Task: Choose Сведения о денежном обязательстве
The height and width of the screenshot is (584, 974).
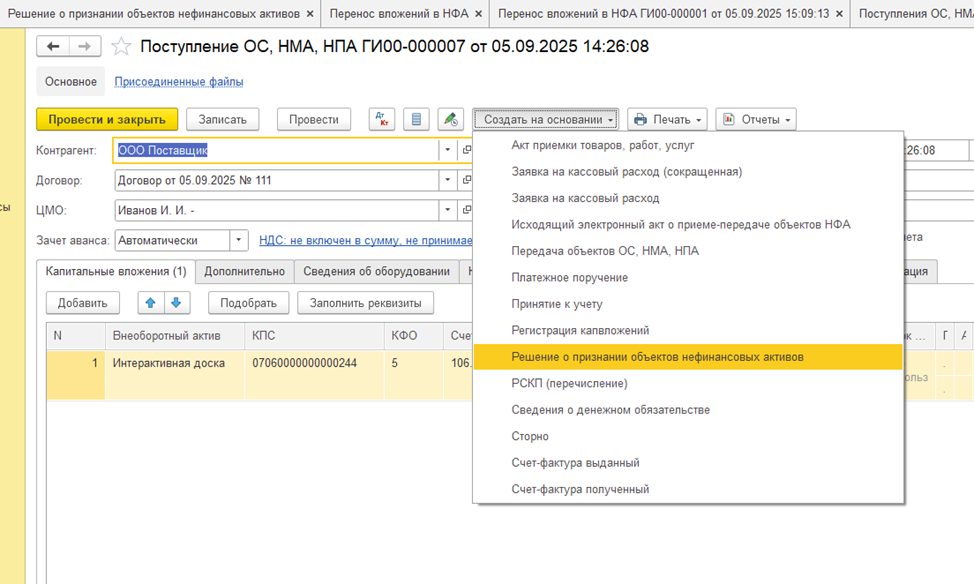Action: (688, 410)
